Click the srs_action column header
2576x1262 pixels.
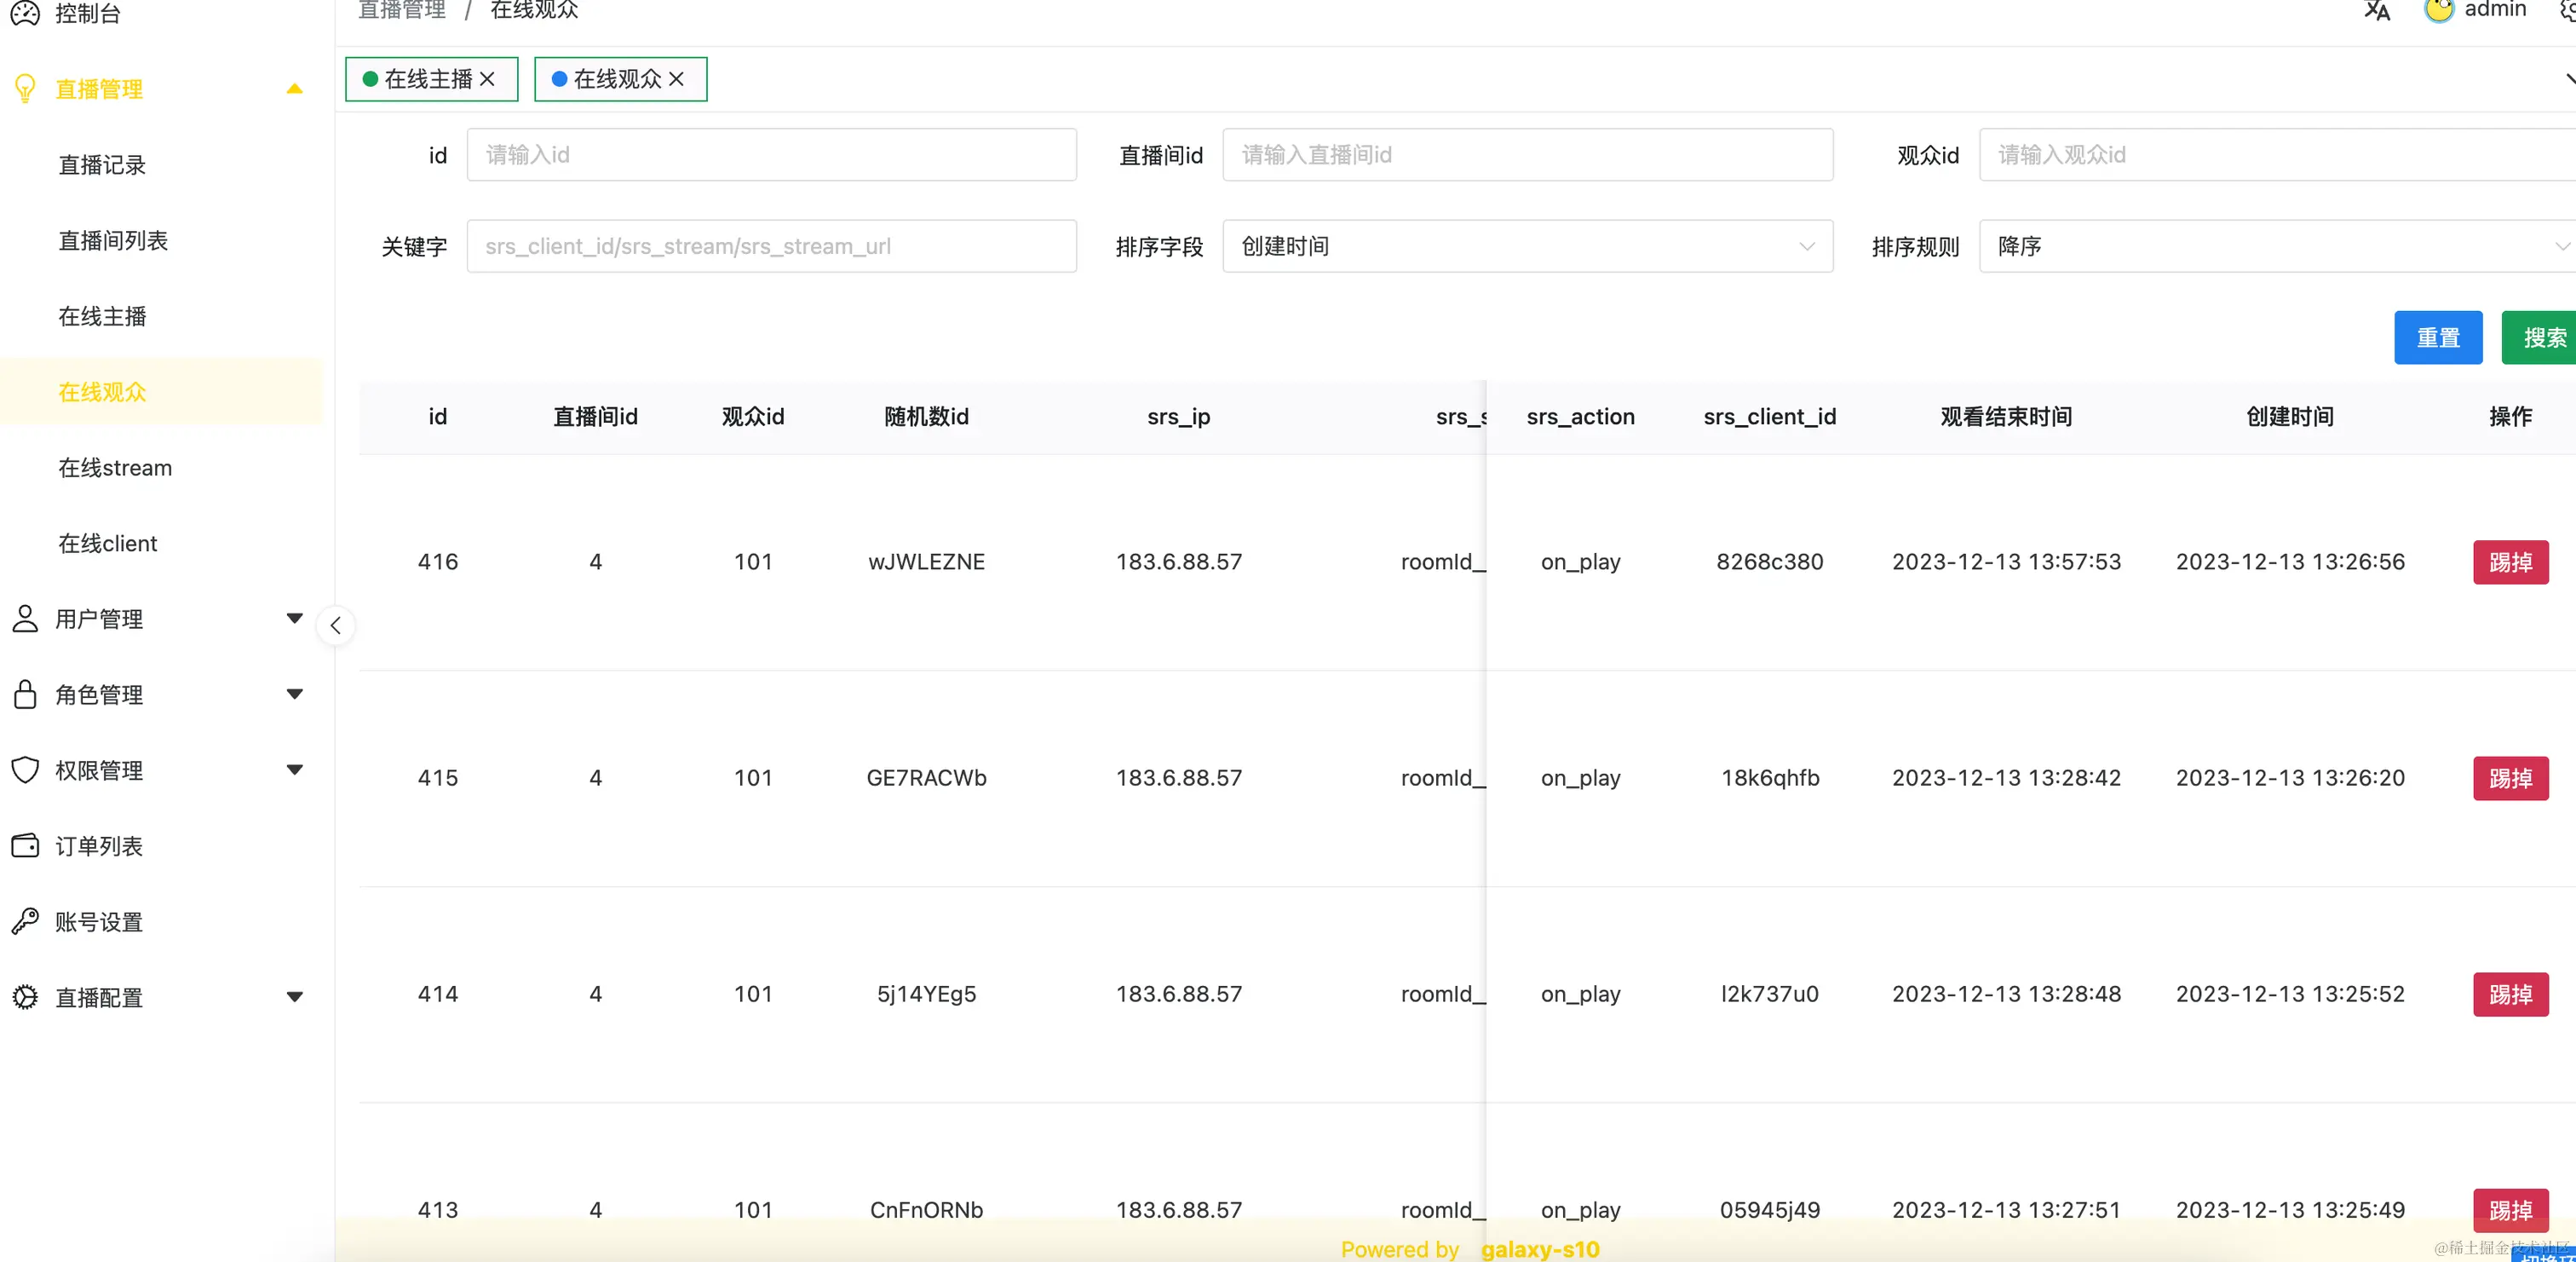click(x=1580, y=417)
